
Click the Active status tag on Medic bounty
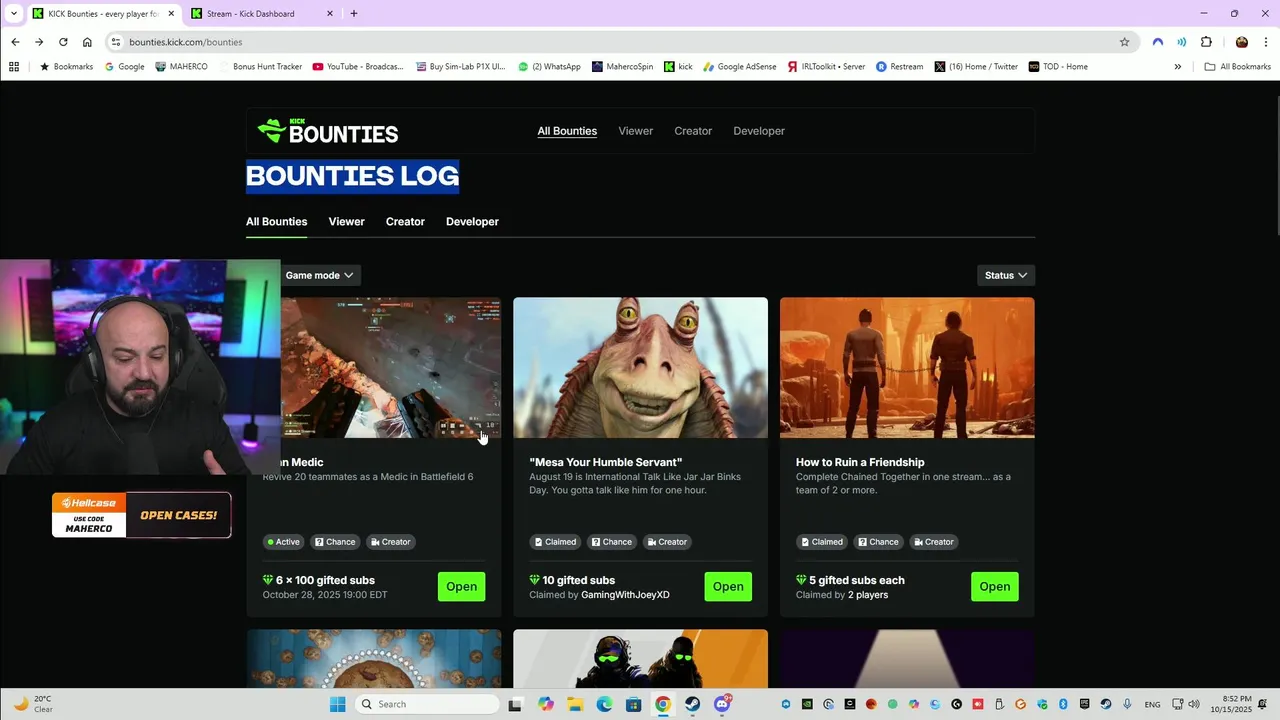[284, 542]
